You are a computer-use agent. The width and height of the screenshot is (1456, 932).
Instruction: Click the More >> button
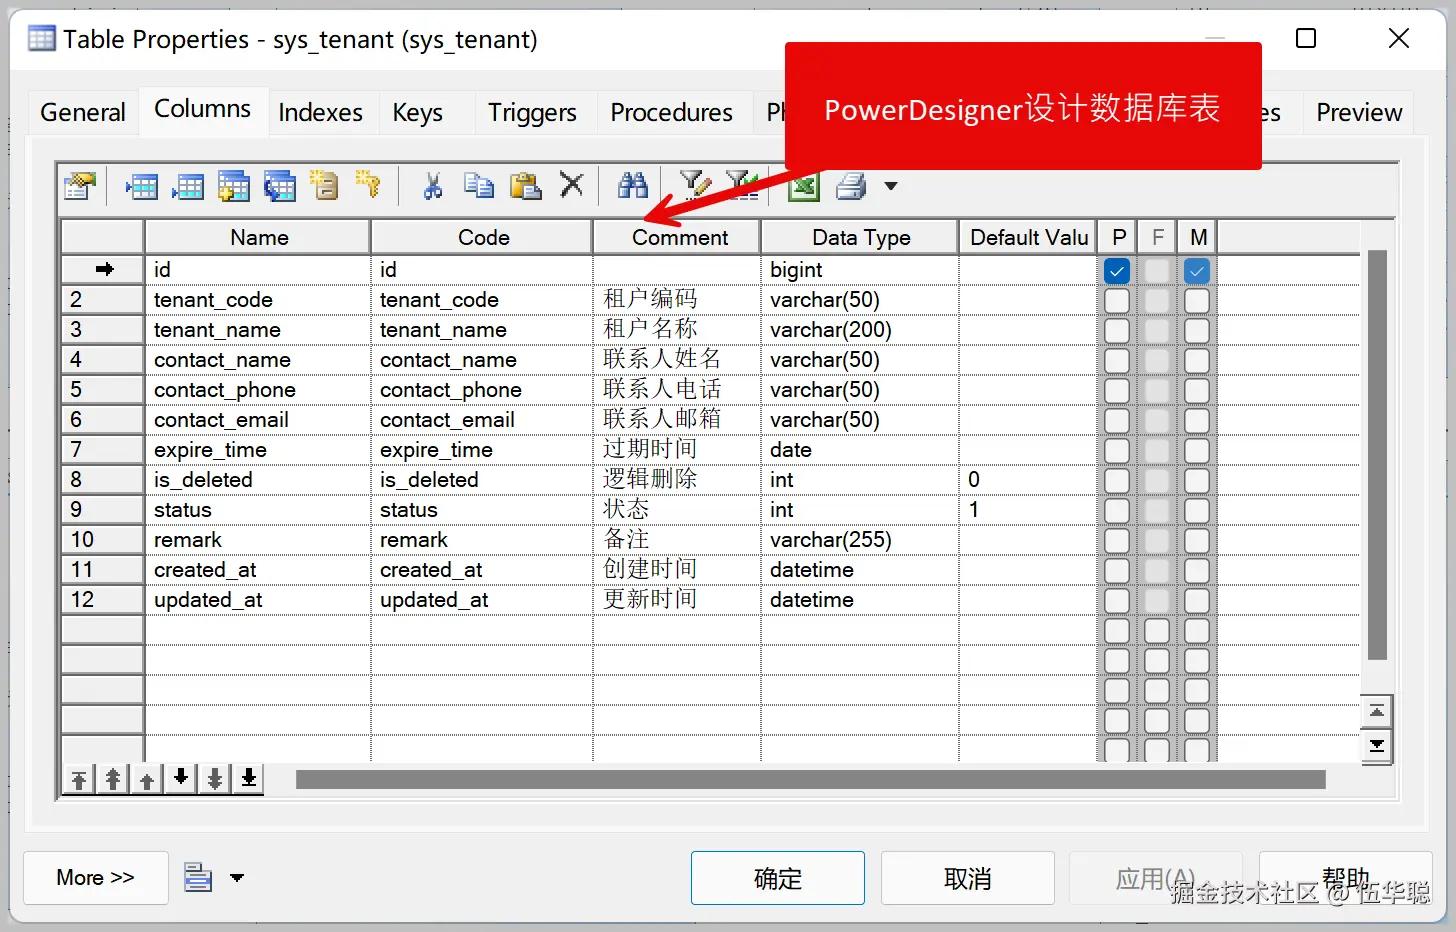tap(95, 877)
